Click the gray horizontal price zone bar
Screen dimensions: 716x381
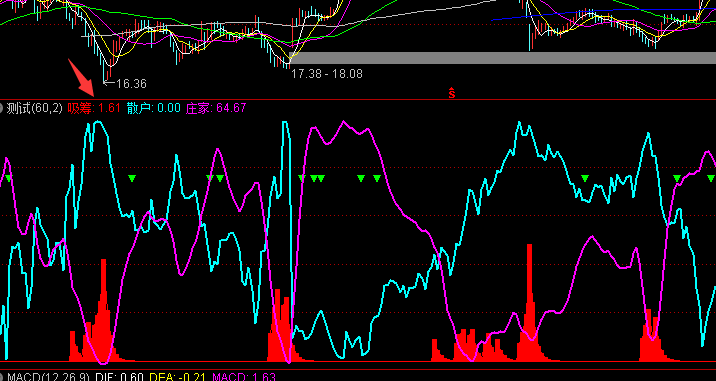(x=503, y=58)
